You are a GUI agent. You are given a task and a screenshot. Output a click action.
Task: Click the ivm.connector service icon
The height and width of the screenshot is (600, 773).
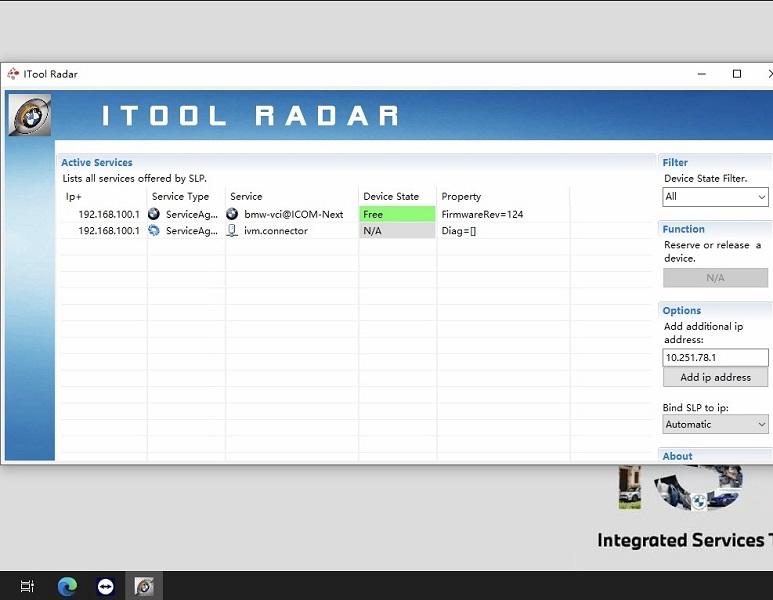click(232, 230)
